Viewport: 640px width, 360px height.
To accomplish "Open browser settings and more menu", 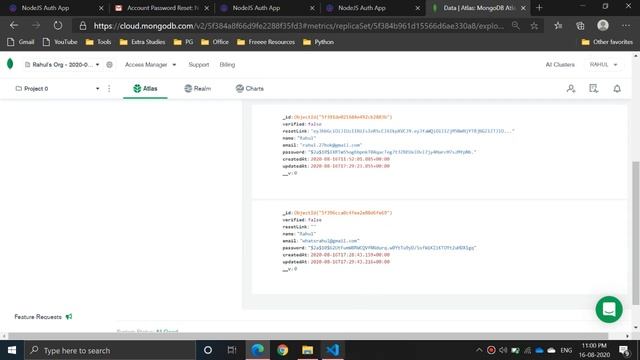I will tap(626, 26).
